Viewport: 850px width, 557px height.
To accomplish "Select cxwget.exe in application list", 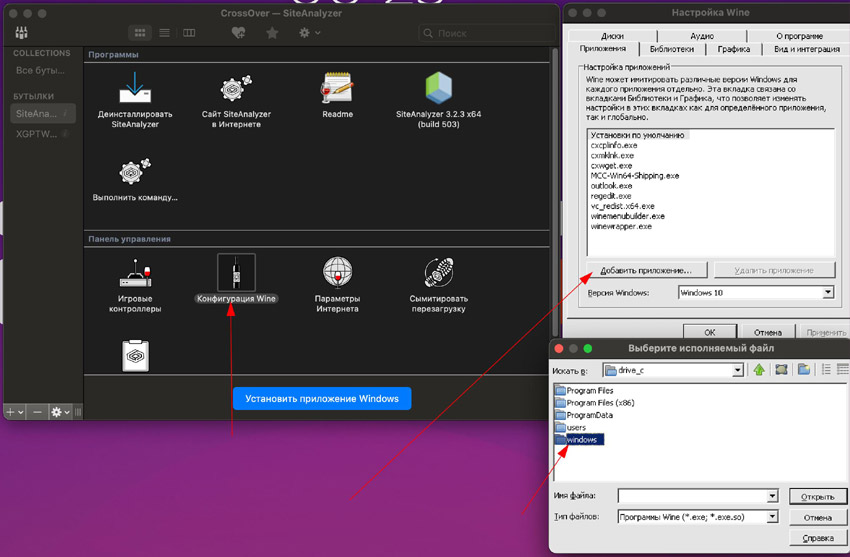I will (x=611, y=166).
